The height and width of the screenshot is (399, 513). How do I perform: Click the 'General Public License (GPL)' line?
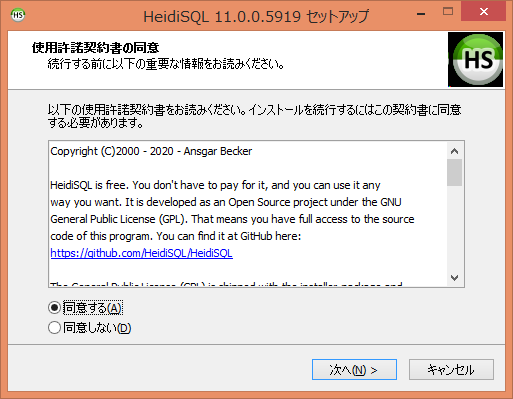coord(232,219)
